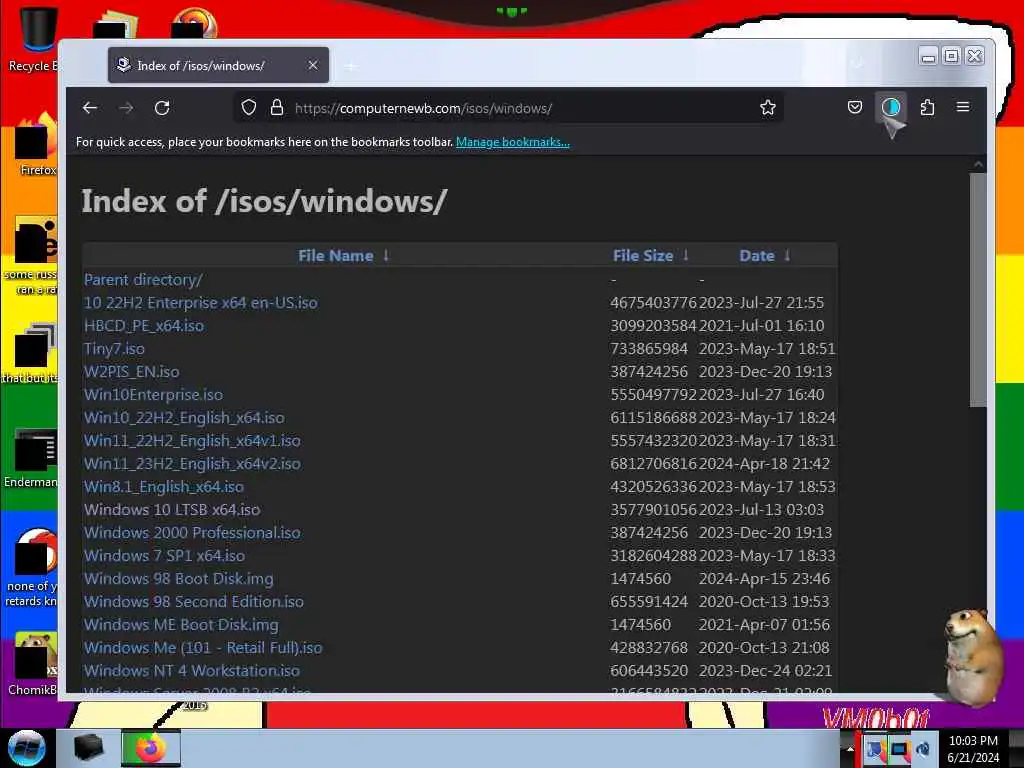Image resolution: width=1024 pixels, height=768 pixels.
Task: Select the Enderman desktop icon
Action: point(31,457)
